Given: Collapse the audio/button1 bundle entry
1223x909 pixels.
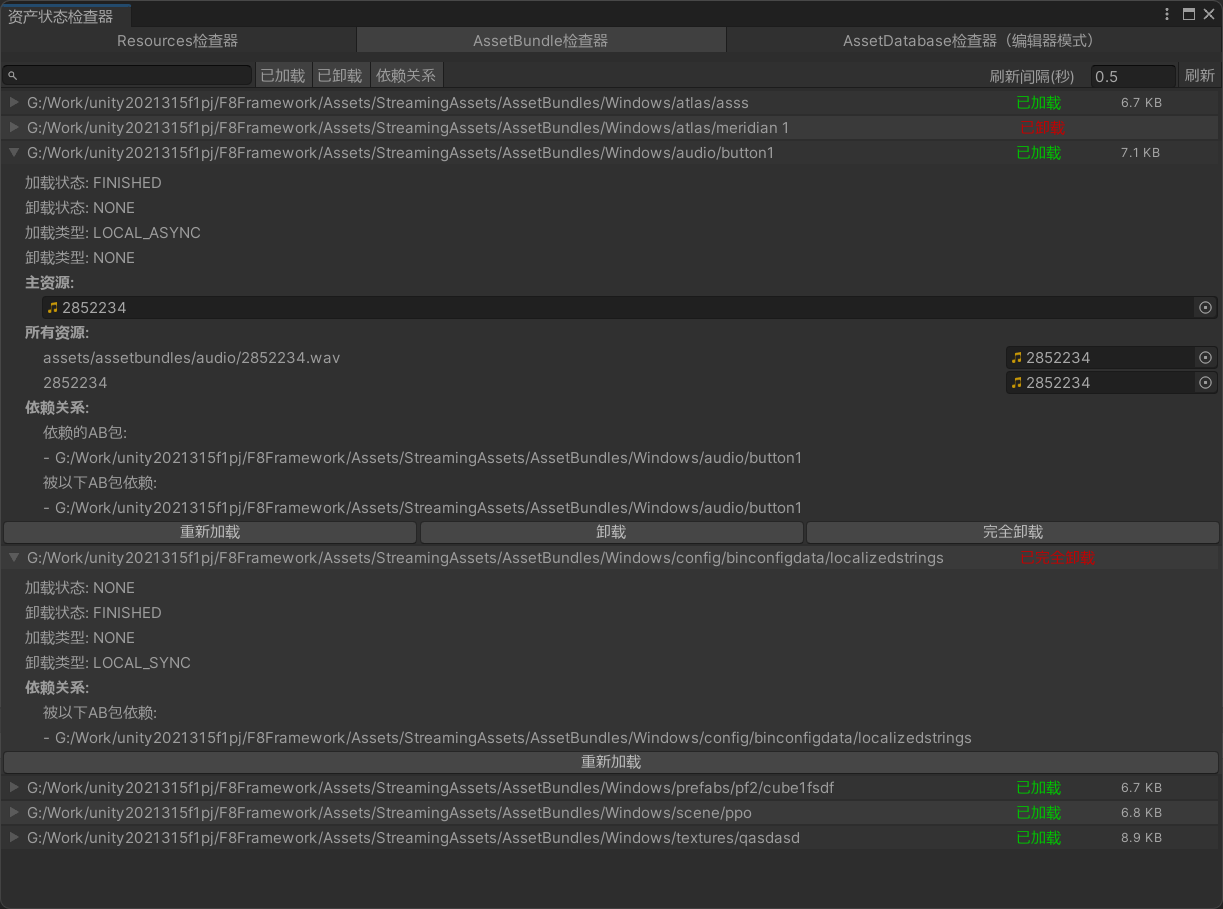Looking at the screenshot, I should (x=14, y=152).
